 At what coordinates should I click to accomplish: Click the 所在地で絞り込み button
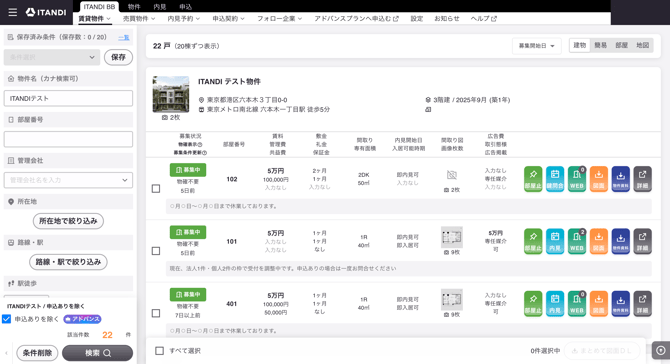pos(68,221)
